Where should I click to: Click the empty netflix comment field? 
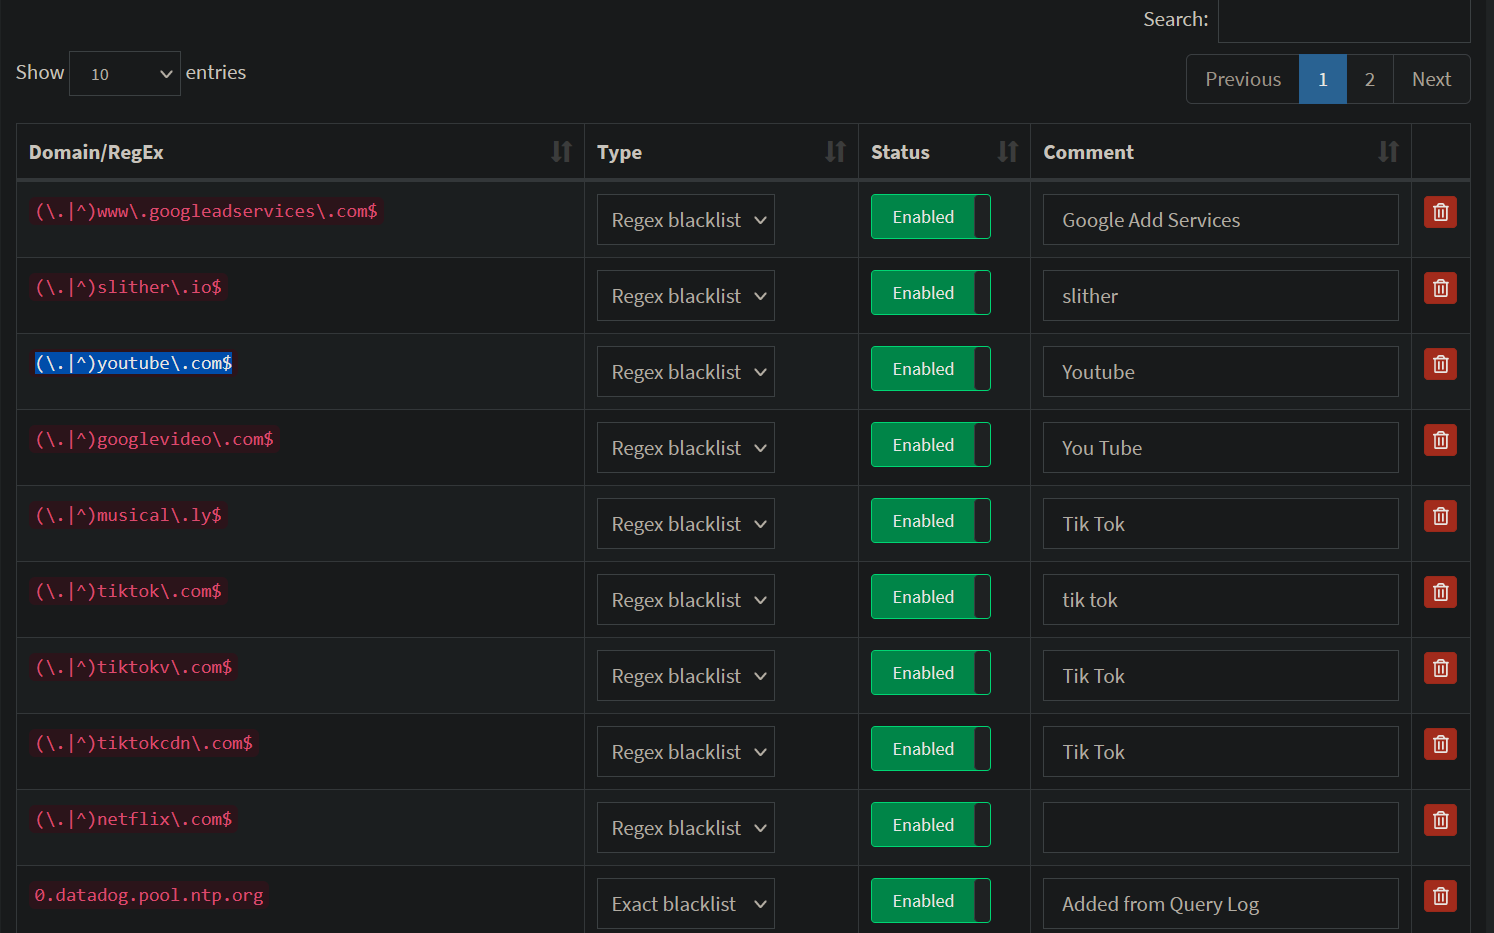pos(1221,828)
